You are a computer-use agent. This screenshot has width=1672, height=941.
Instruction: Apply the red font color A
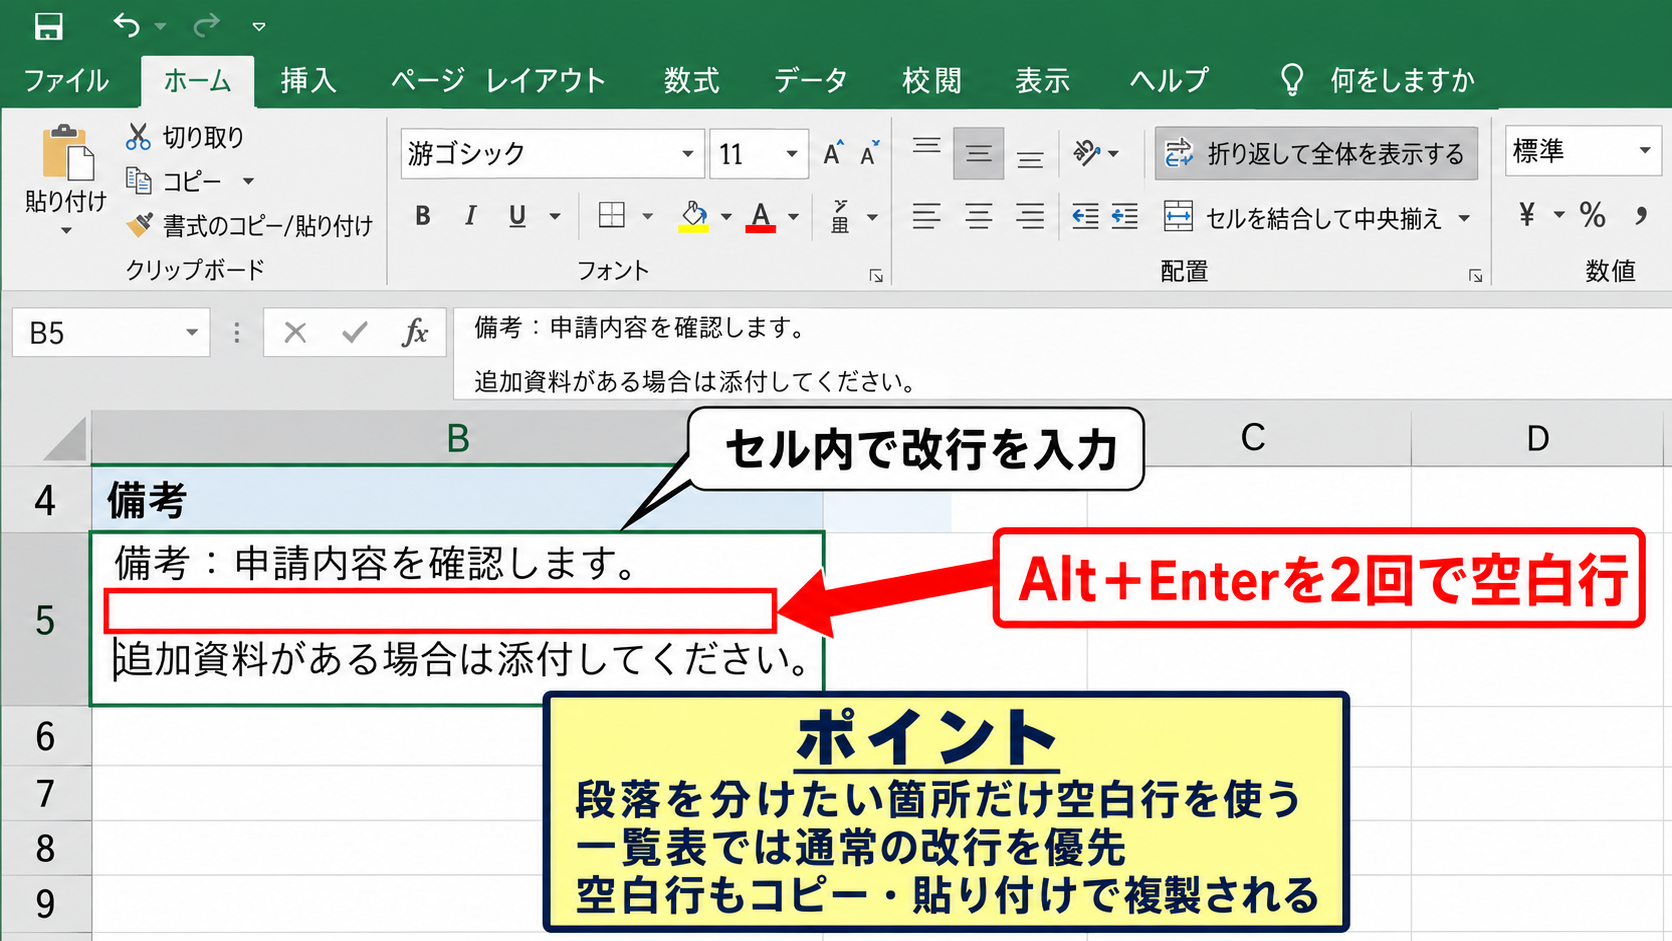[x=761, y=216]
